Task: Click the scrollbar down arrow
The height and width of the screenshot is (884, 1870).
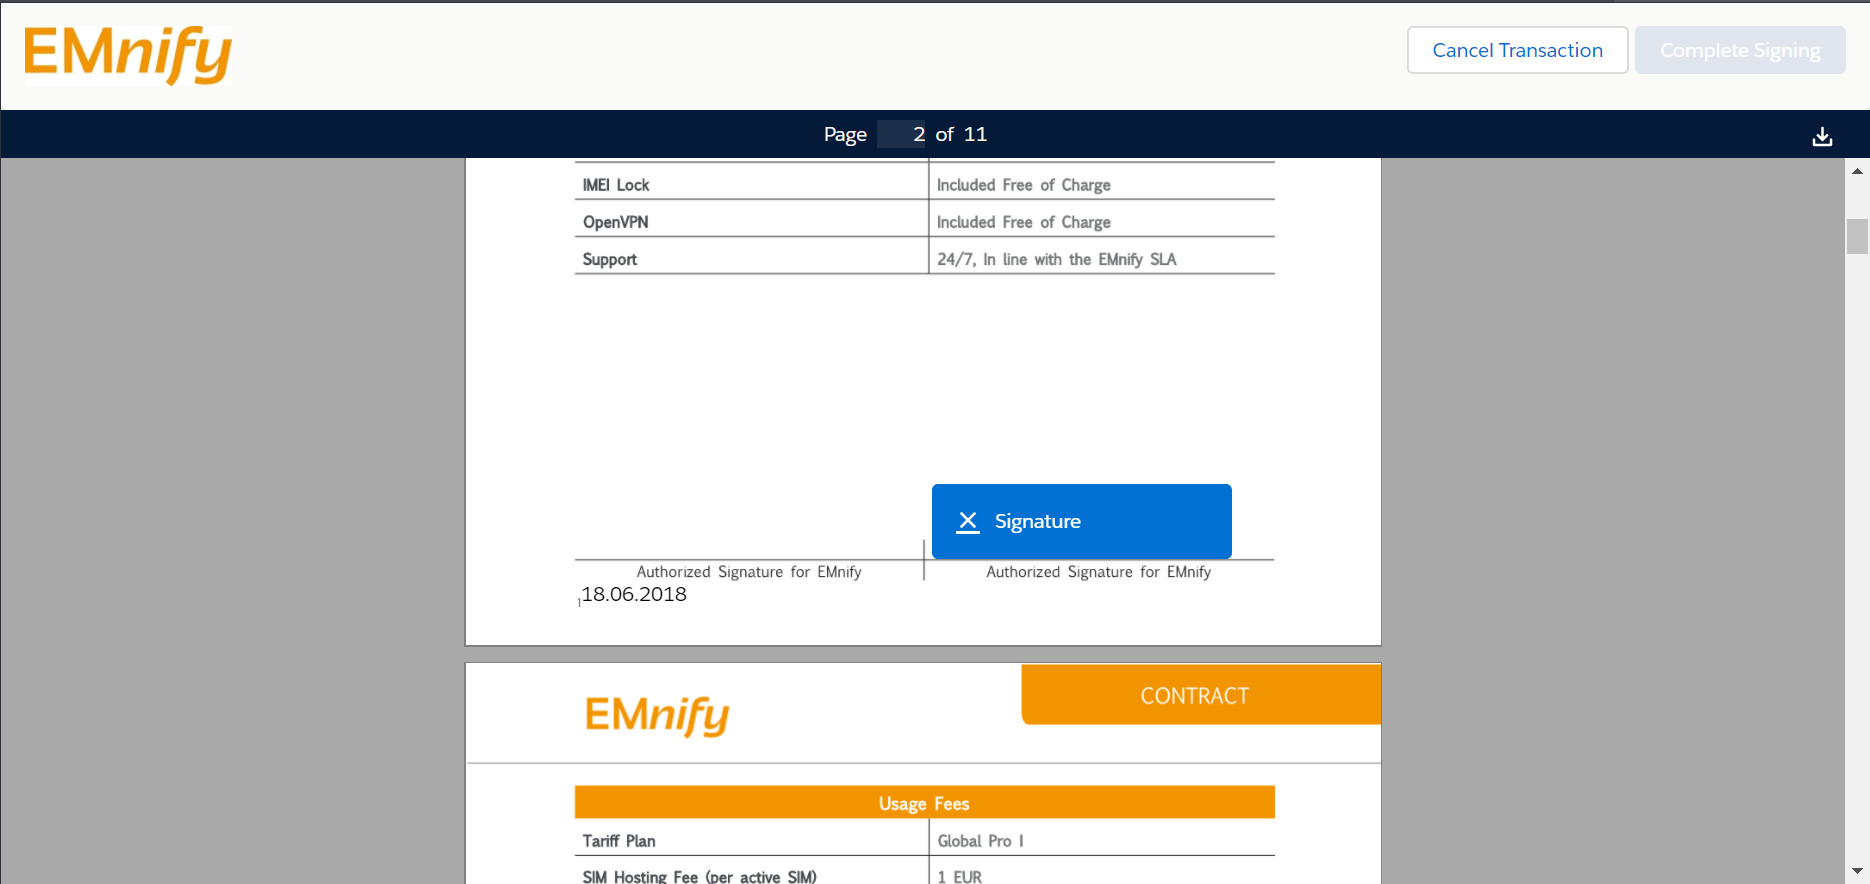Action: (1857, 872)
